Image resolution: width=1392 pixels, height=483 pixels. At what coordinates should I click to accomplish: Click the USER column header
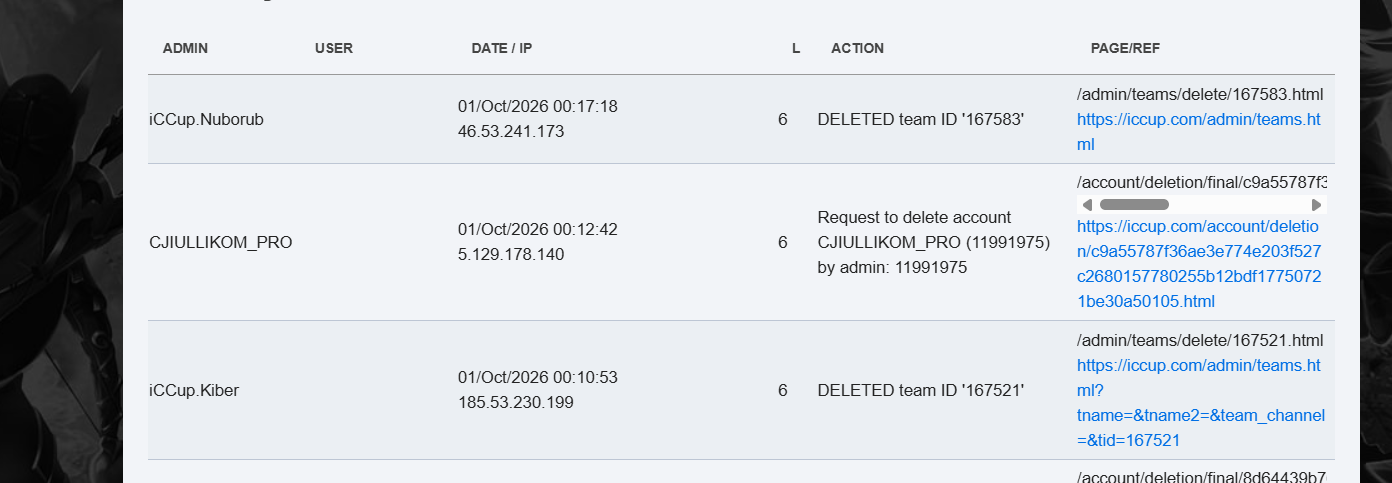coord(334,48)
